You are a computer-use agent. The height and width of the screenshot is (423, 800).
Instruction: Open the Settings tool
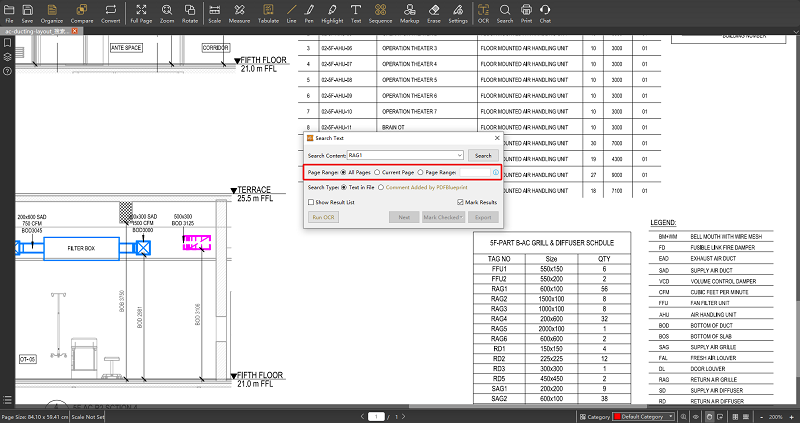point(458,13)
